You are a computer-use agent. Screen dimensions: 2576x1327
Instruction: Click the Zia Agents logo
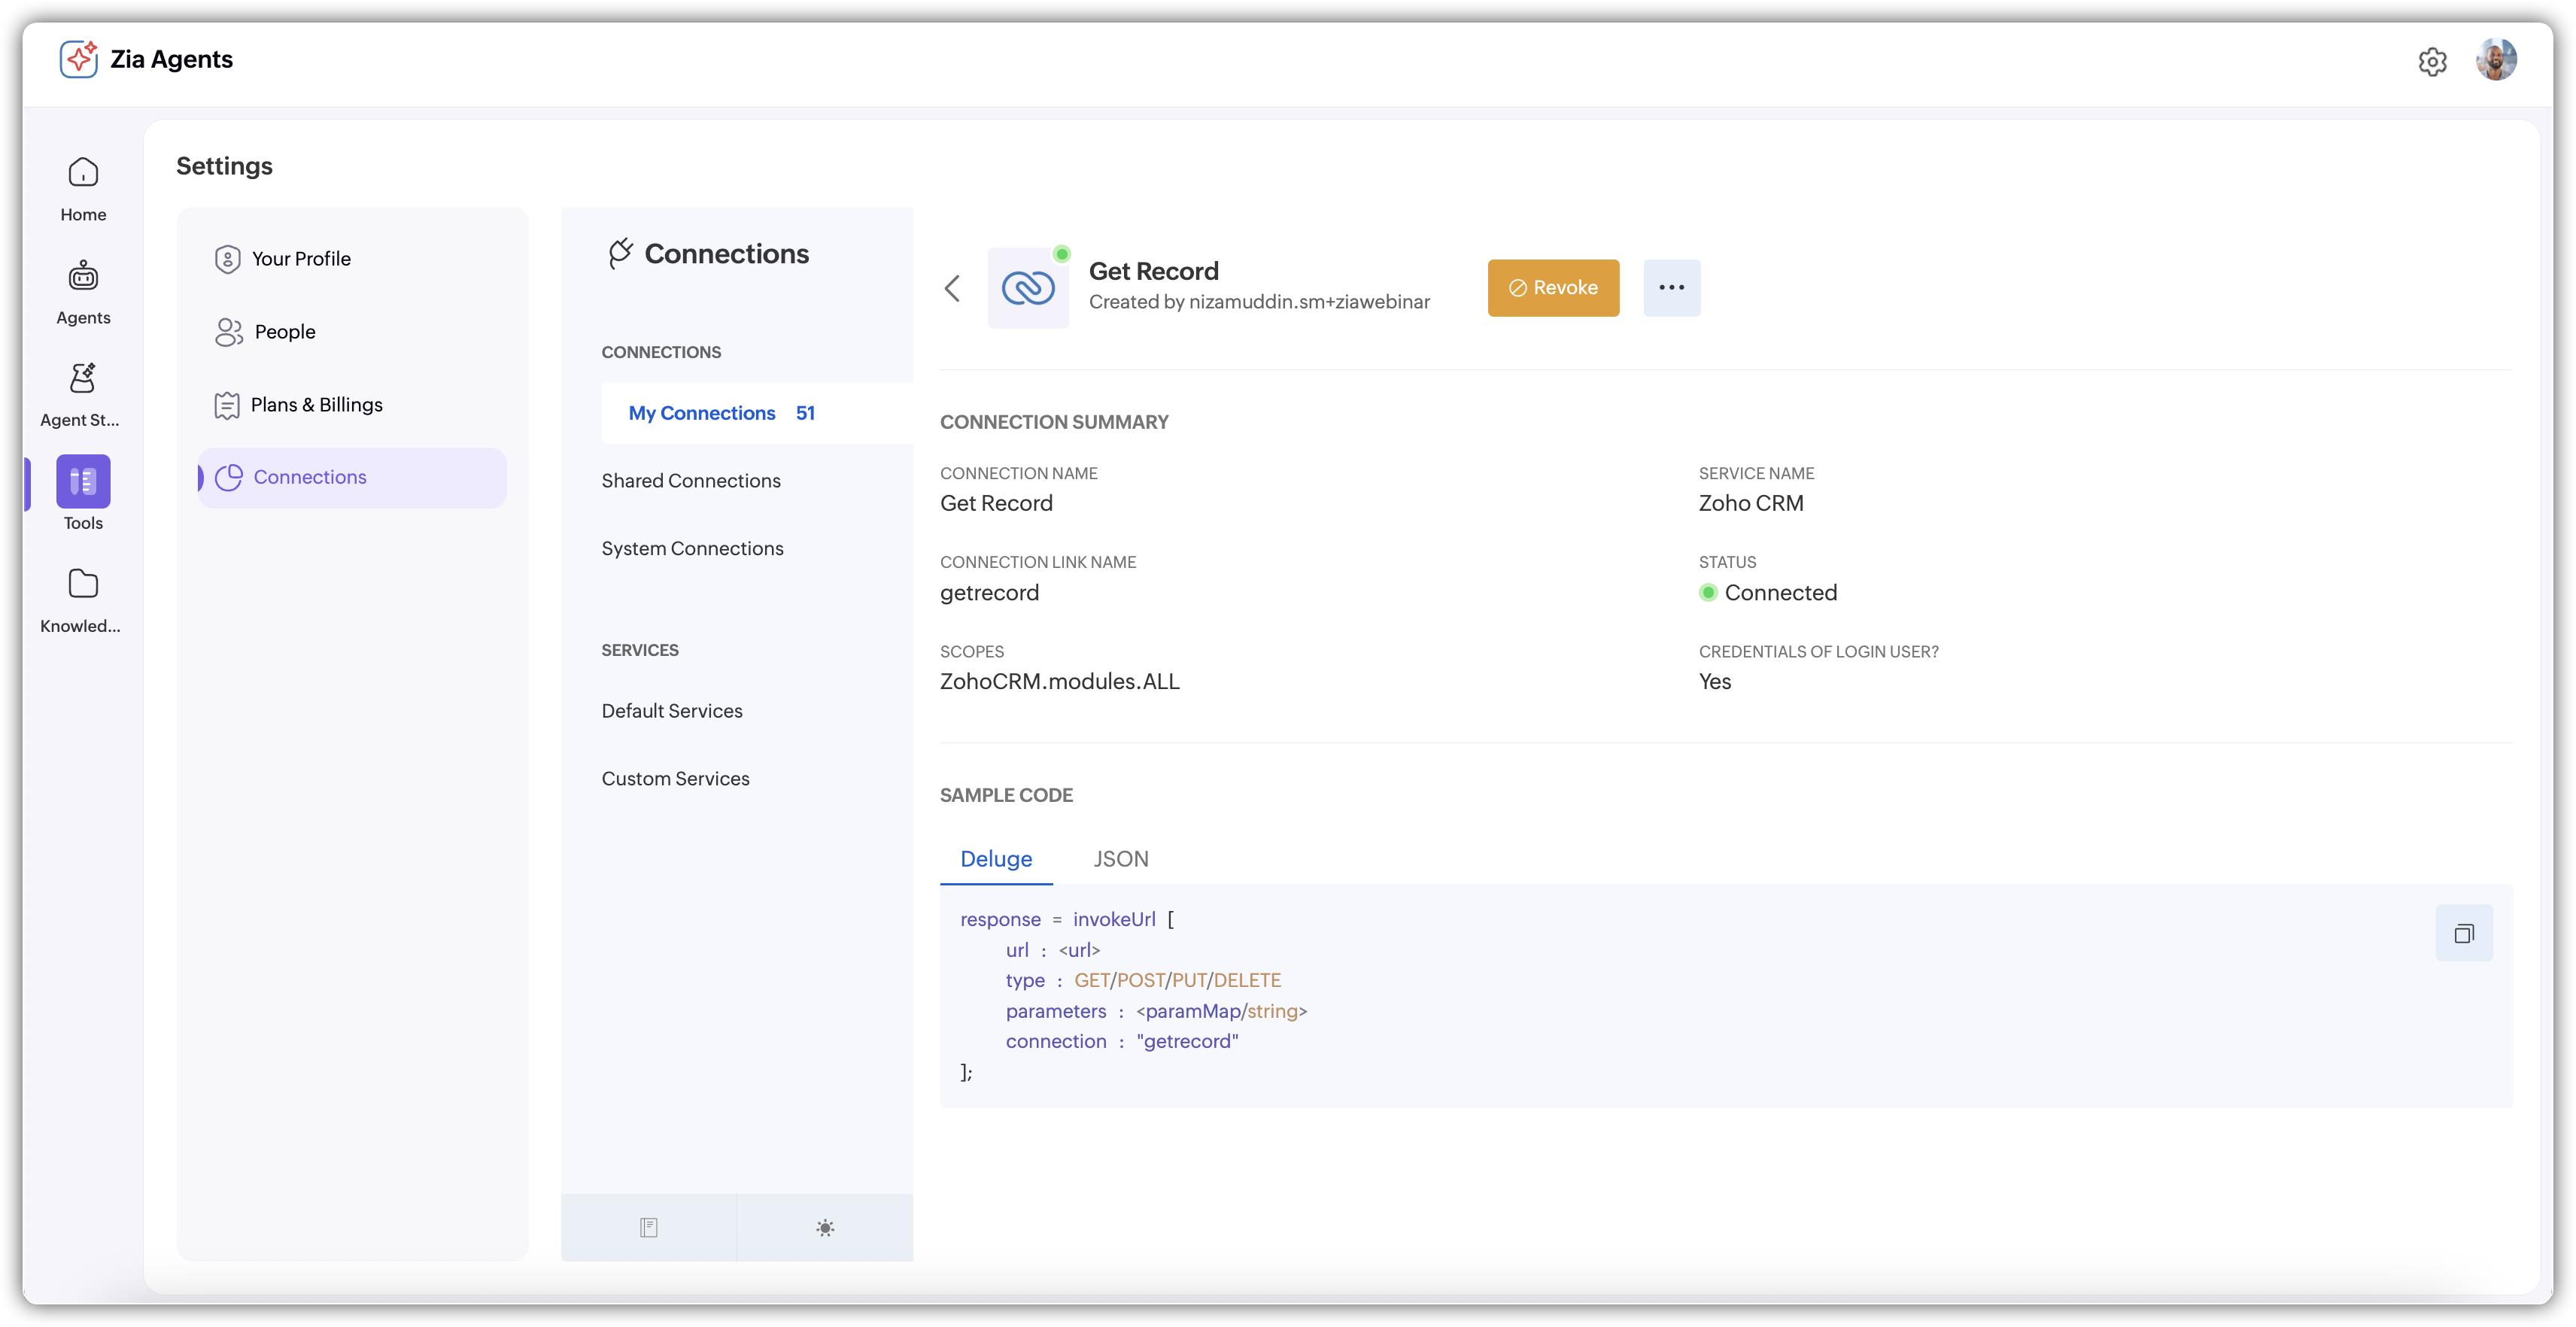click(x=79, y=59)
